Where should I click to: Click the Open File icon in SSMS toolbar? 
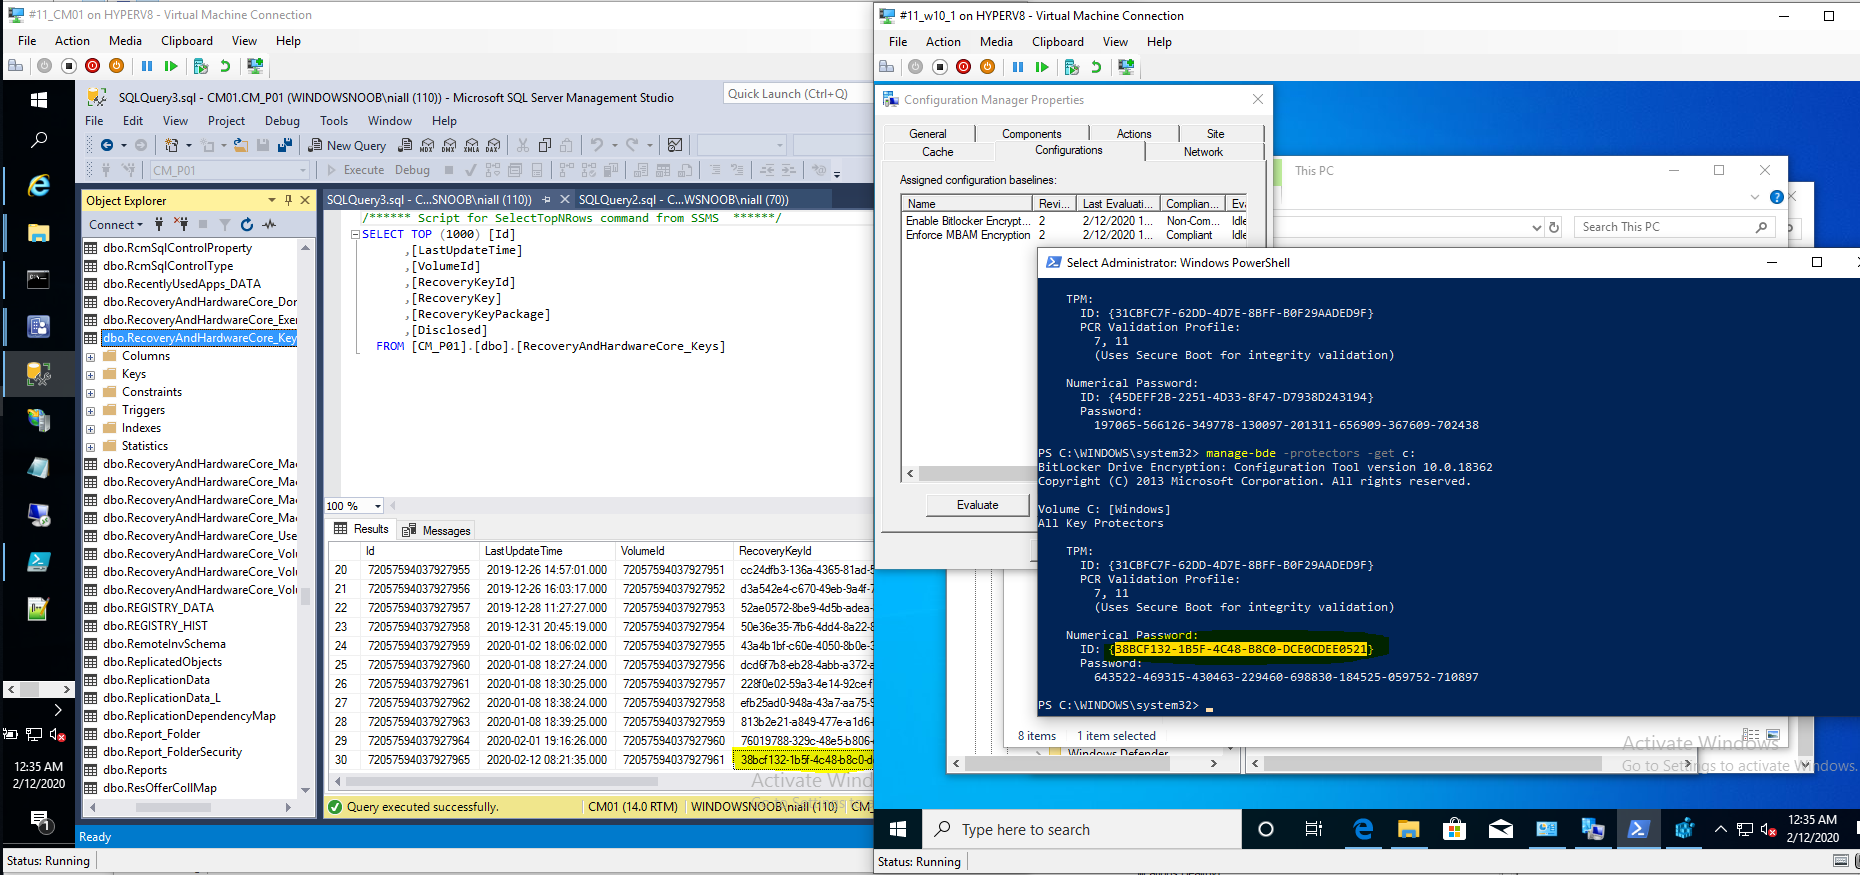240,145
